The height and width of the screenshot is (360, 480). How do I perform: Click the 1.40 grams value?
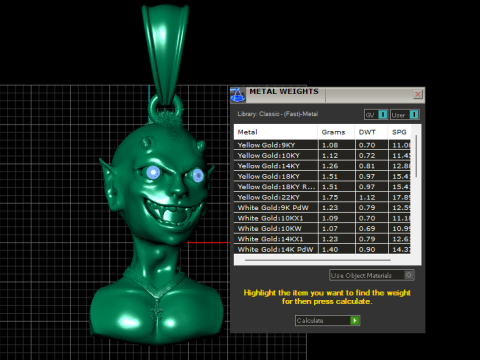(330, 249)
